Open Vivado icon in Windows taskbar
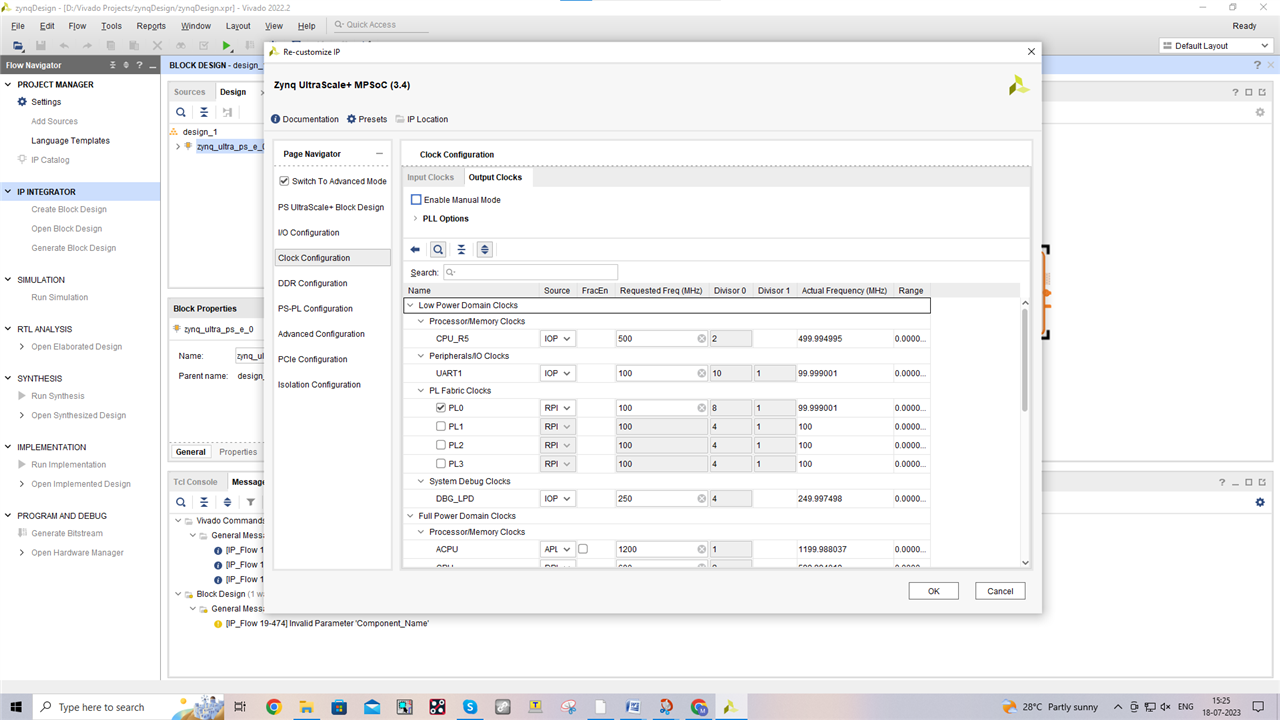Viewport: 1280px width, 720px height. [731, 707]
